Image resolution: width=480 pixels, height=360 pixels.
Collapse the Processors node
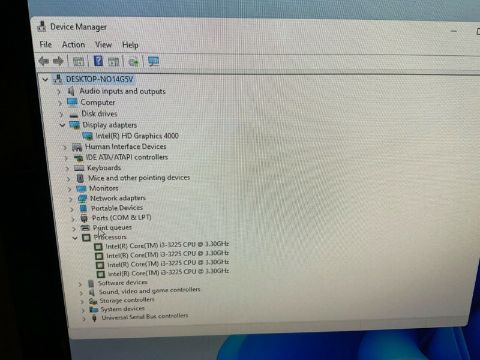(75, 238)
